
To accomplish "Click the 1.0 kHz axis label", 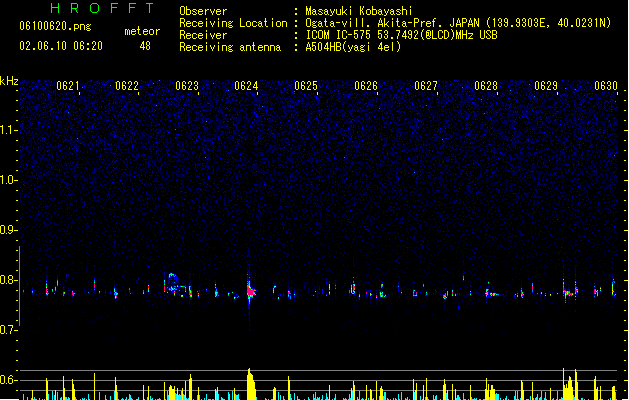I will coord(9,180).
